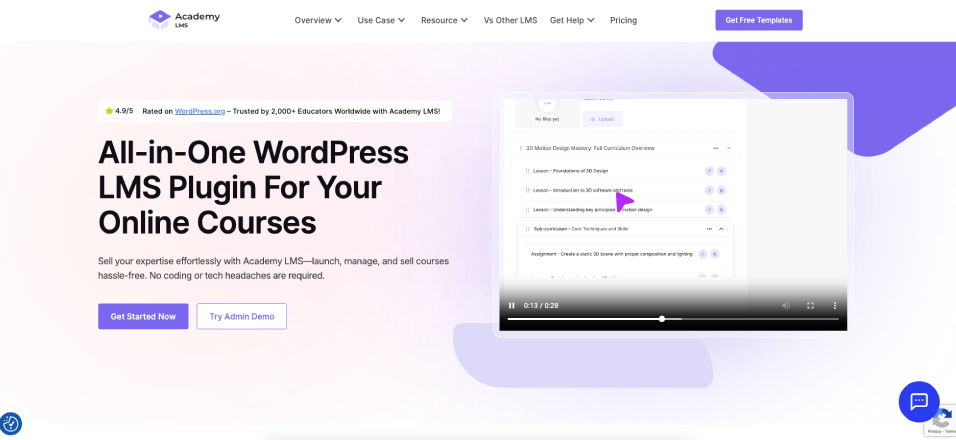Click the reCAPTCHA badge

click(x=941, y=424)
